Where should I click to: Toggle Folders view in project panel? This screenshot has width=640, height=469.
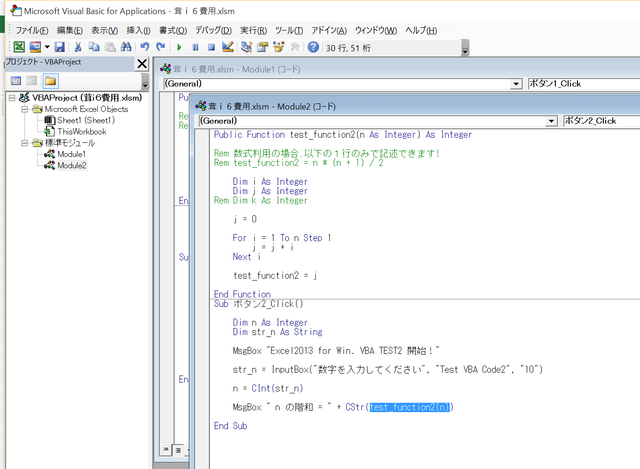[50, 81]
